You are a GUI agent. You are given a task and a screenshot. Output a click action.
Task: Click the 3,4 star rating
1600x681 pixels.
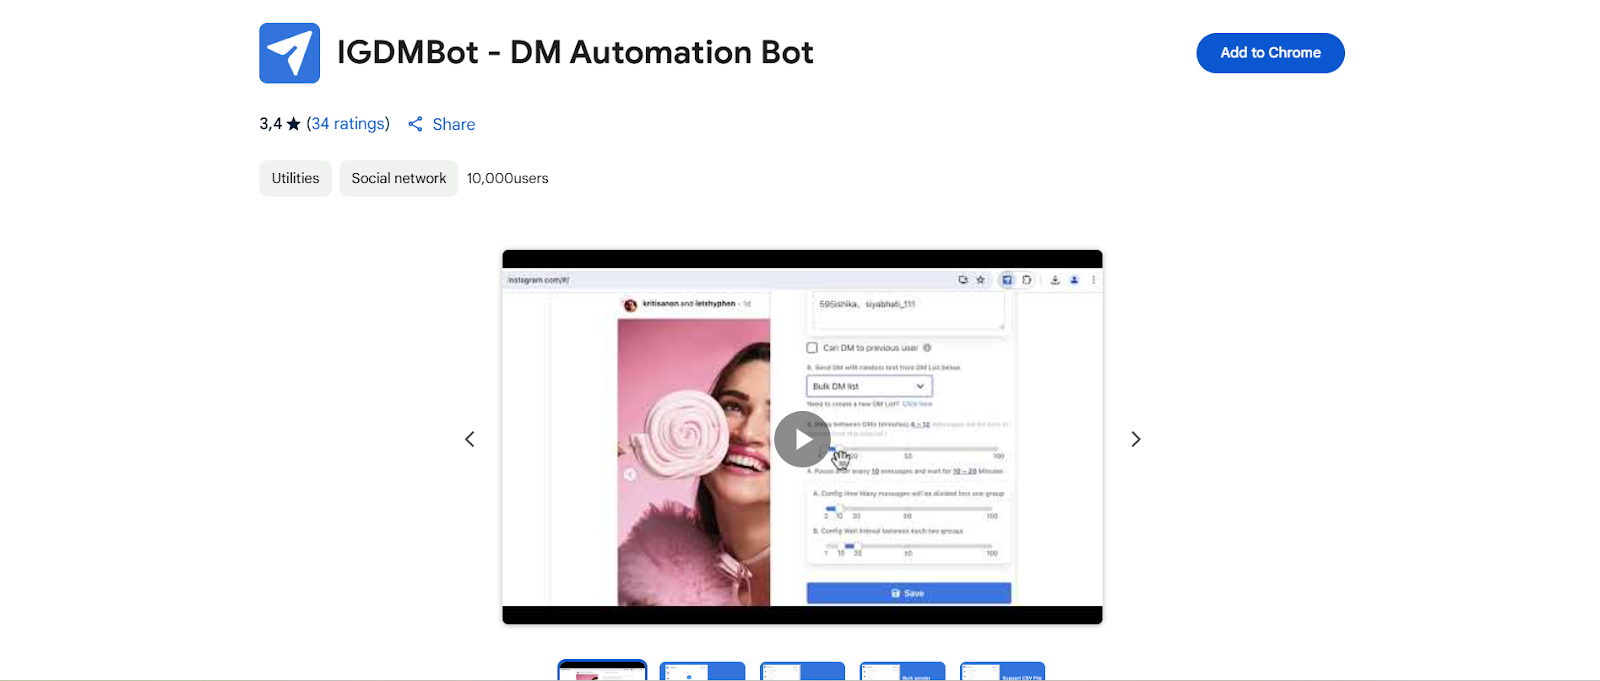(x=279, y=124)
